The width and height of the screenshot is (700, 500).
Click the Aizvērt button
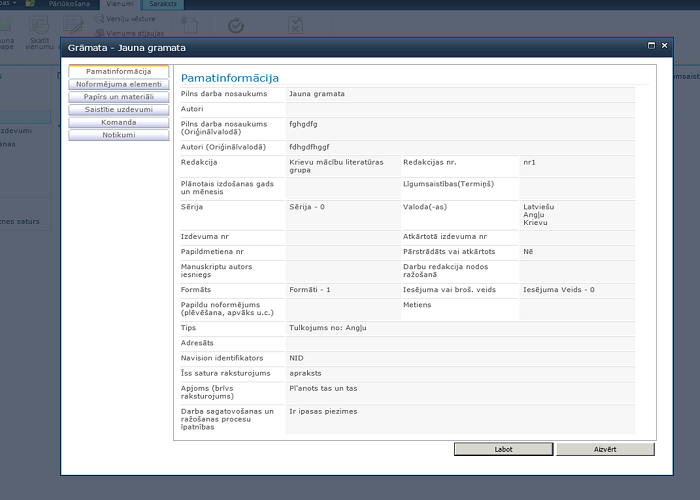(605, 450)
